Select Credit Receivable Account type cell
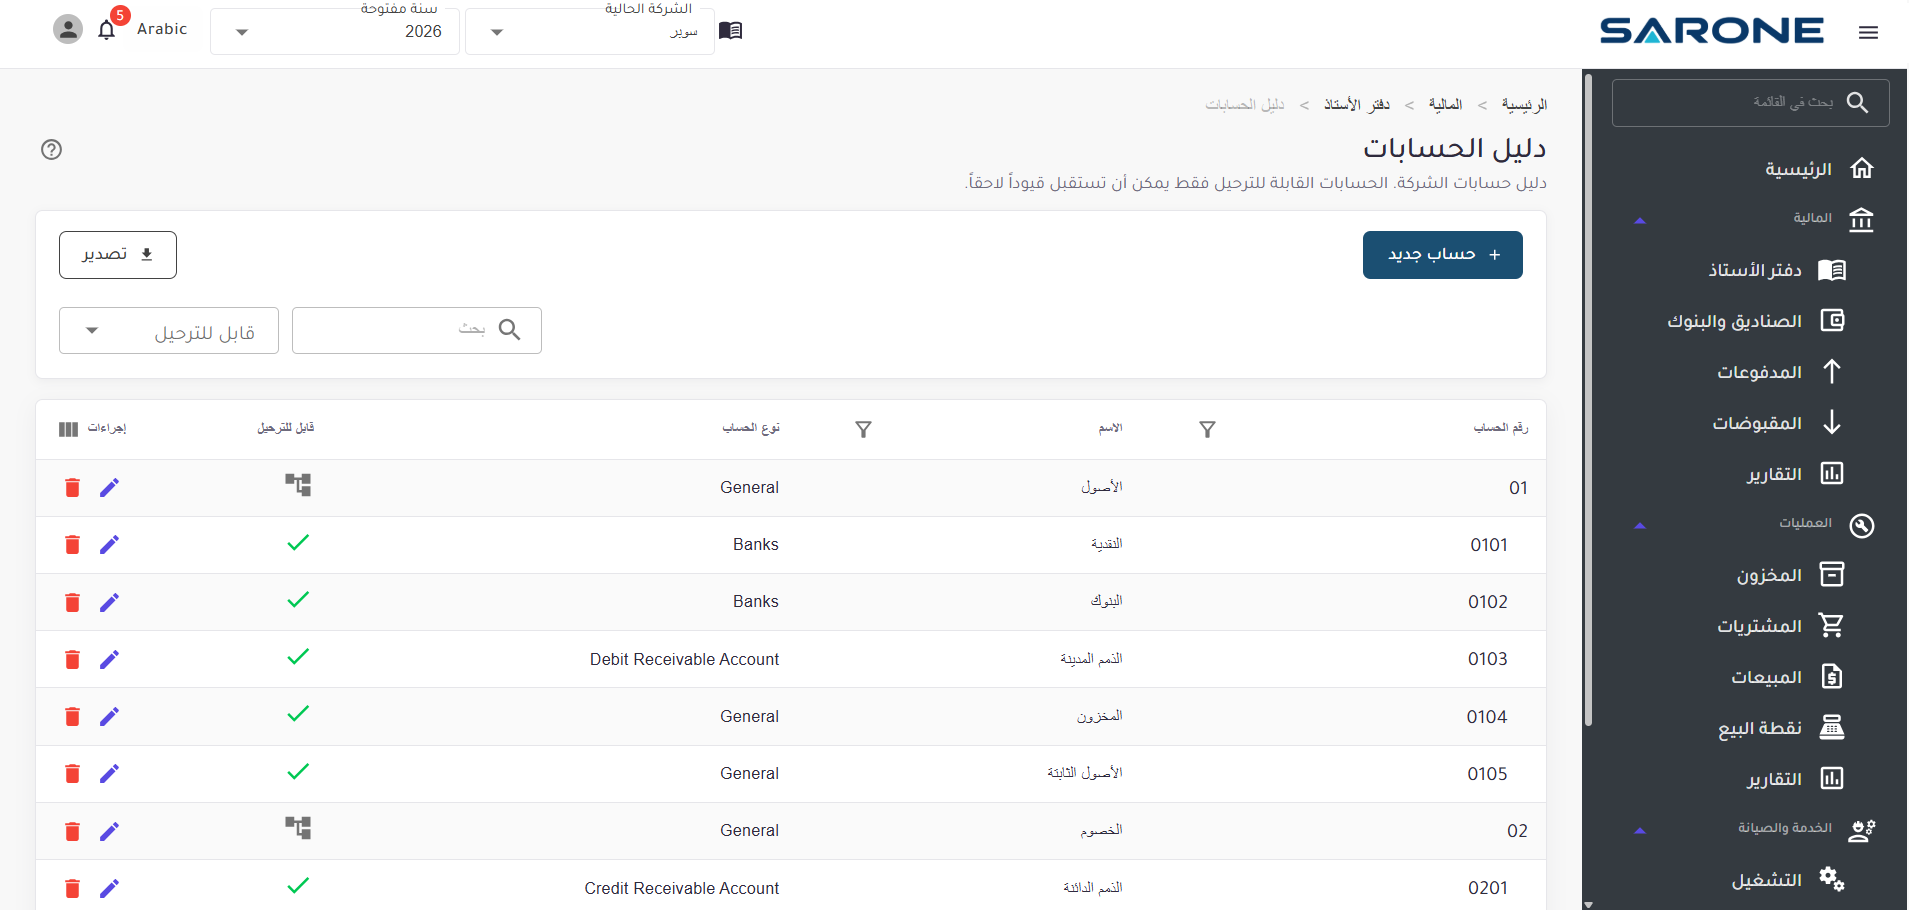This screenshot has height=910, width=1909. [682, 888]
